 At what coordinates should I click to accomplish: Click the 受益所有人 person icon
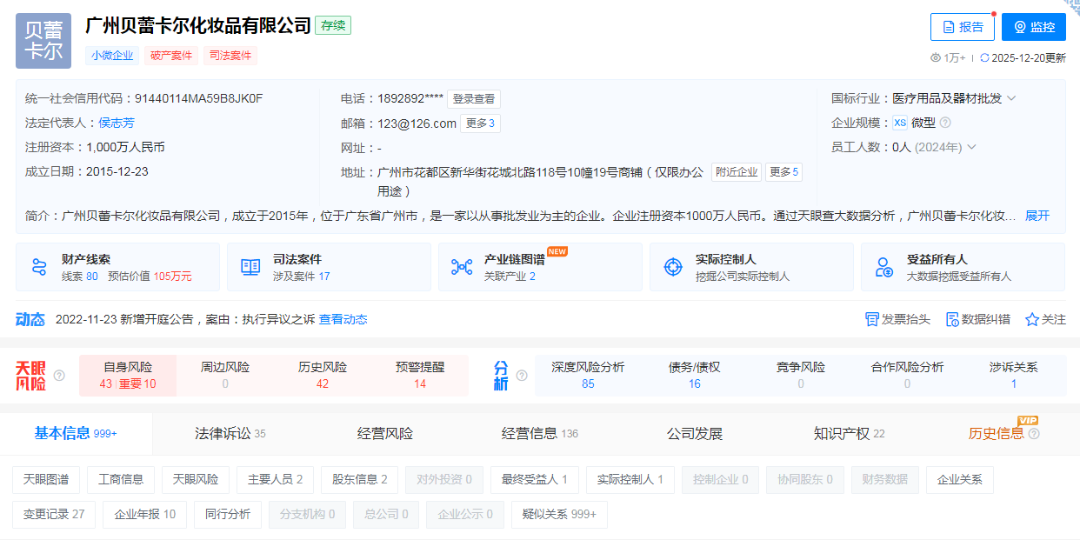click(884, 267)
